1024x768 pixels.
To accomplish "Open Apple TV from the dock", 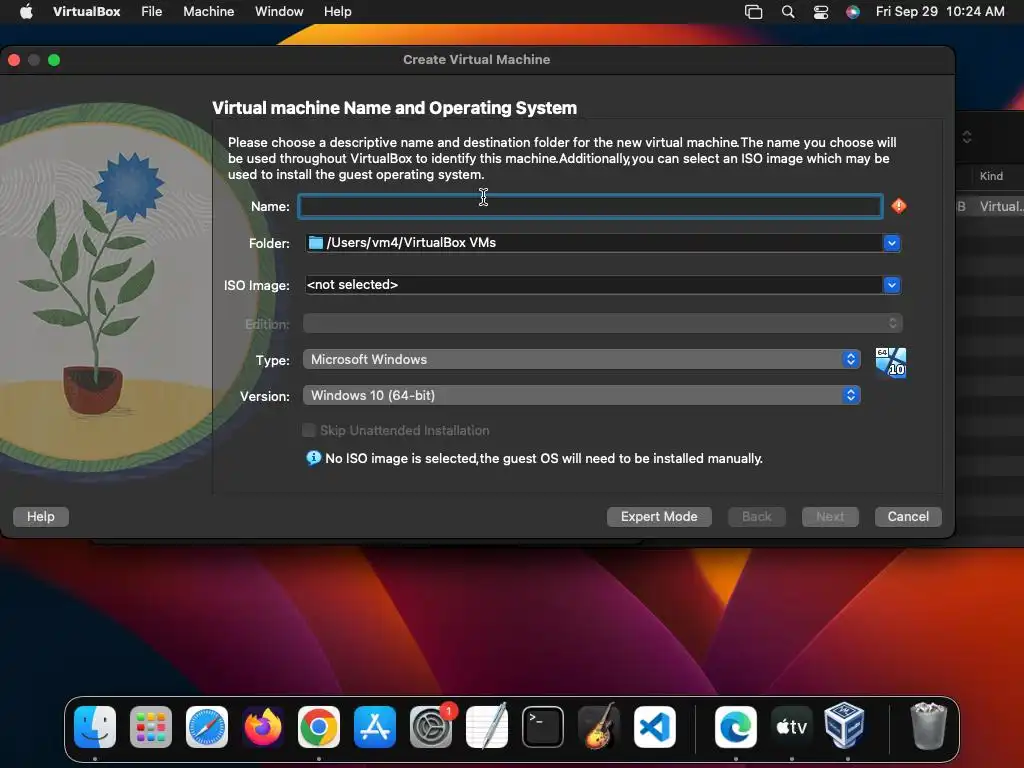I will 792,726.
